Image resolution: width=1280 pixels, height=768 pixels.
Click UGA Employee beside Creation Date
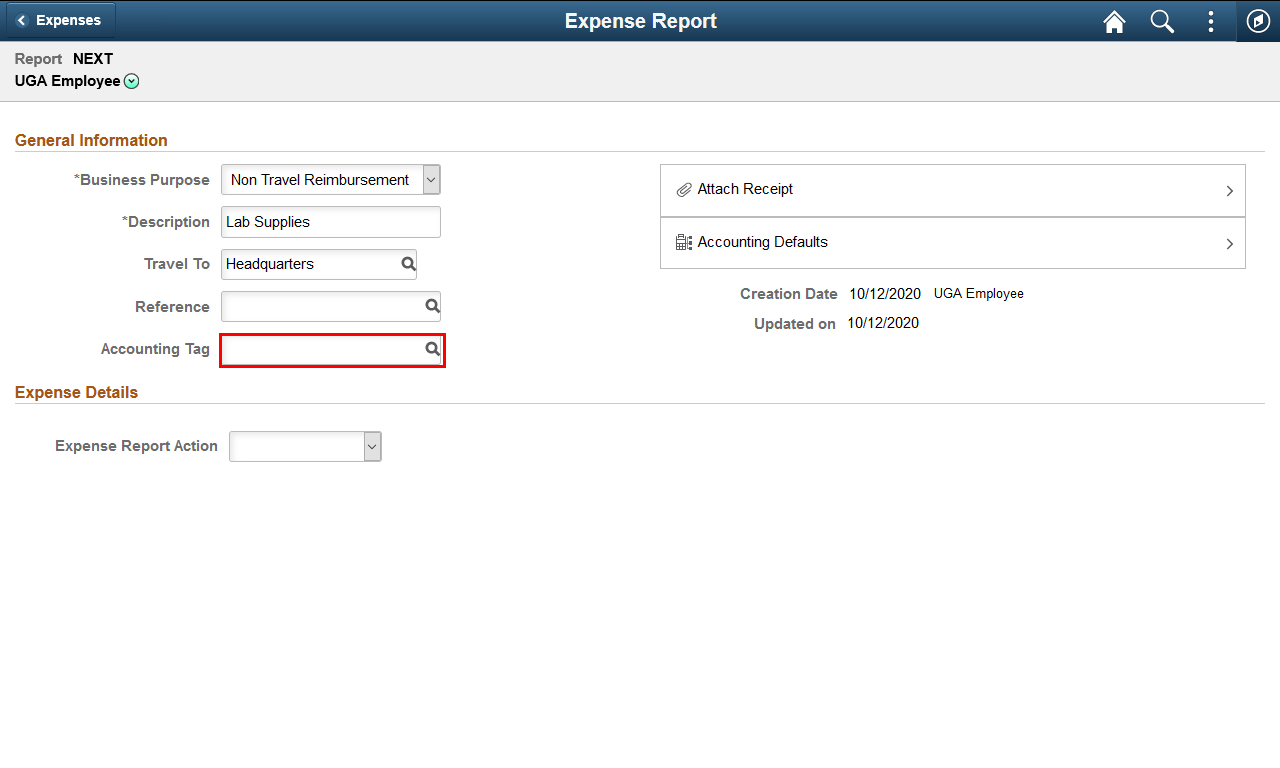[x=979, y=294]
